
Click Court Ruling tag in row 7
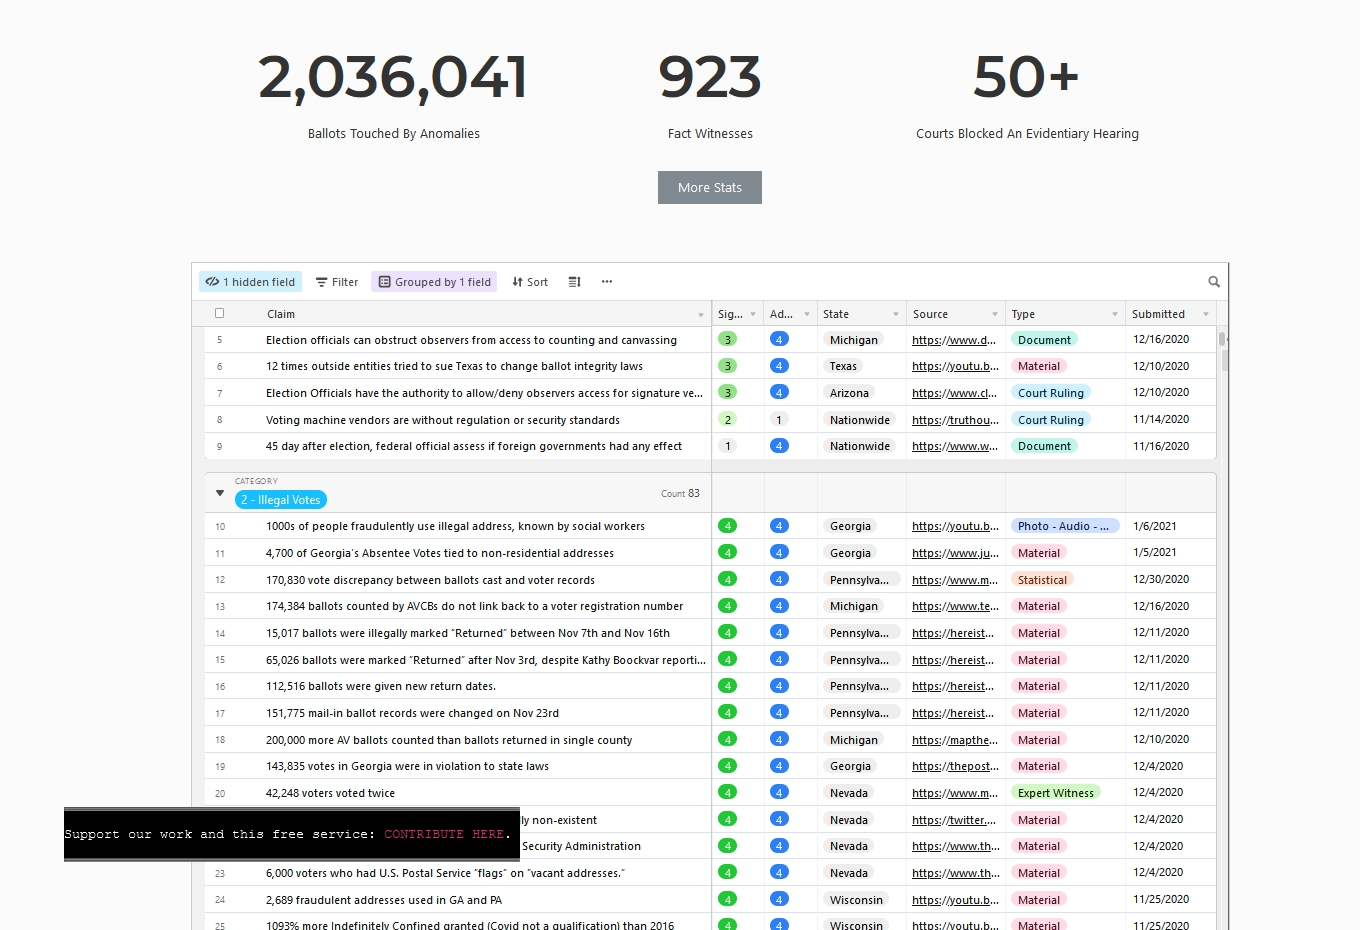click(x=1051, y=393)
